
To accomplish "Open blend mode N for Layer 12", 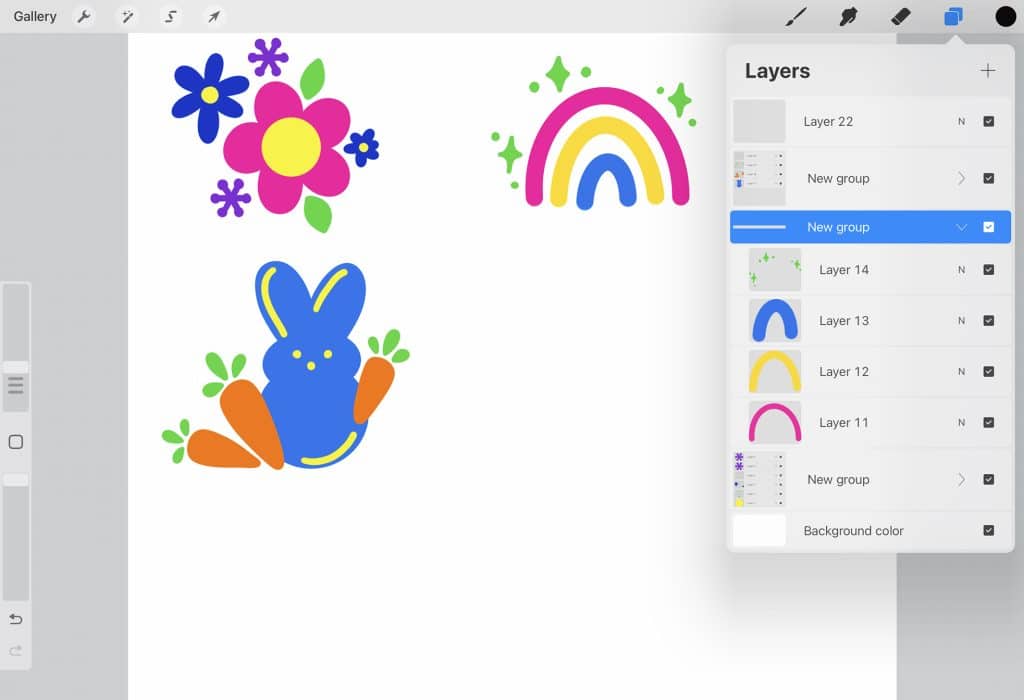I will 961,372.
